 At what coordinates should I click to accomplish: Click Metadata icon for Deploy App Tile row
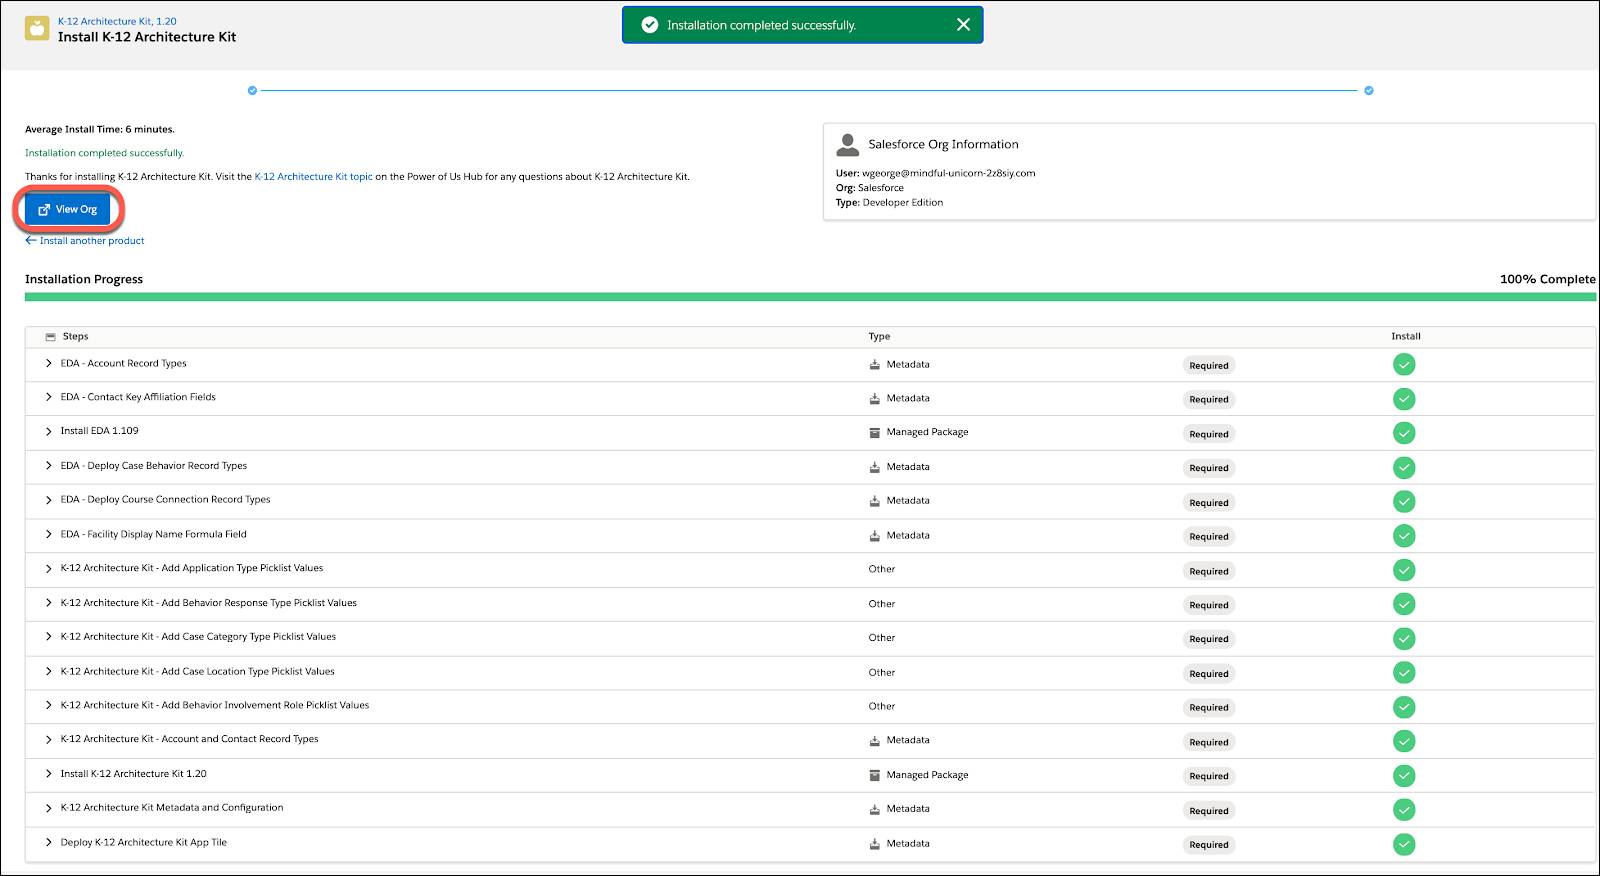(x=875, y=844)
